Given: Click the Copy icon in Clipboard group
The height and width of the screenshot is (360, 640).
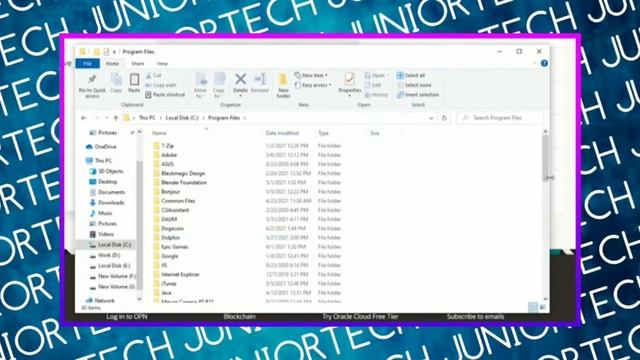Looking at the screenshot, I should (x=116, y=80).
